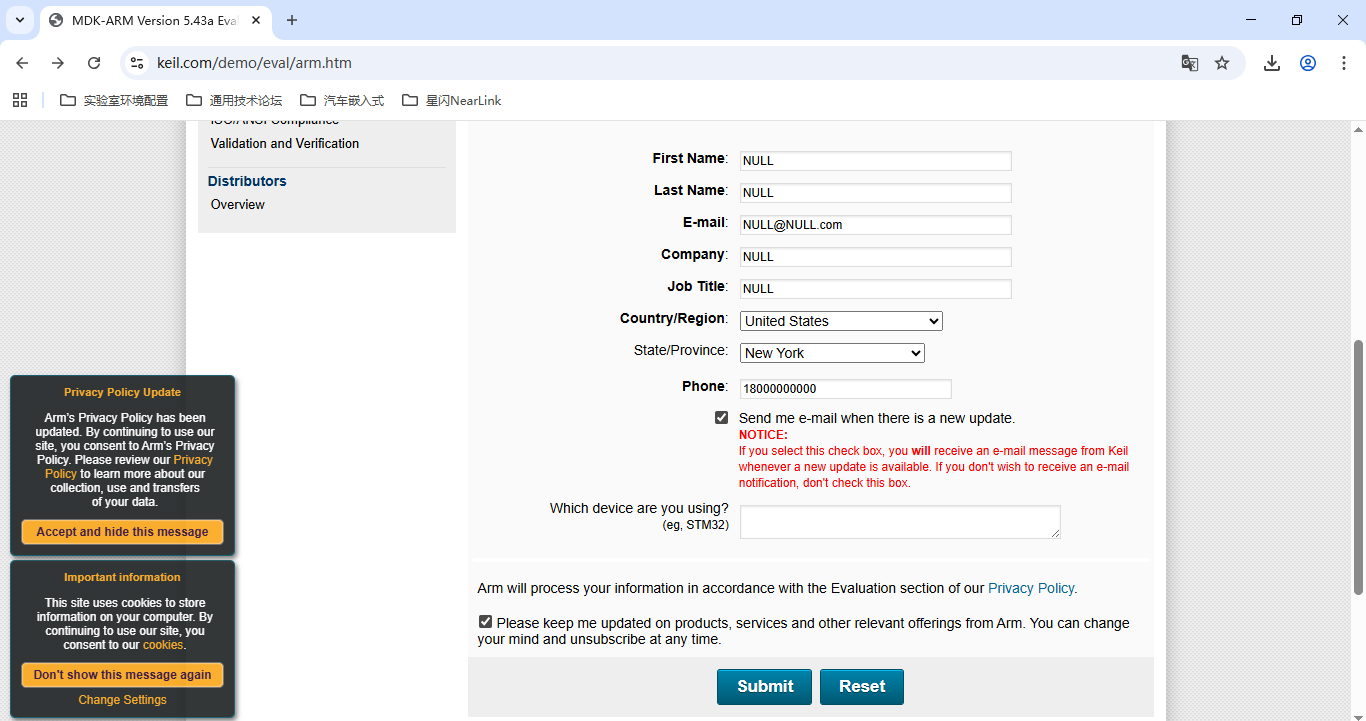1366x721 pixels.
Task: Click the E-mail input field
Action: (x=875, y=225)
